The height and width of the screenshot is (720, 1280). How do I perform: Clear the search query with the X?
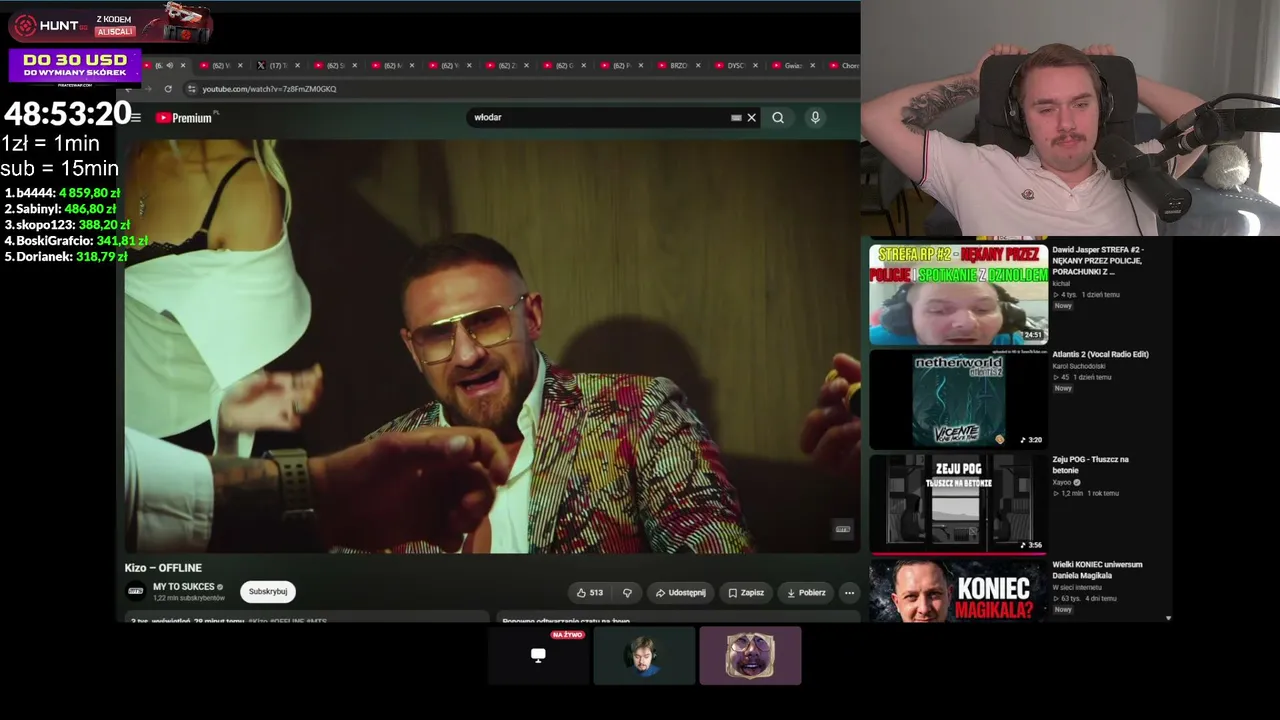pyautogui.click(x=751, y=118)
